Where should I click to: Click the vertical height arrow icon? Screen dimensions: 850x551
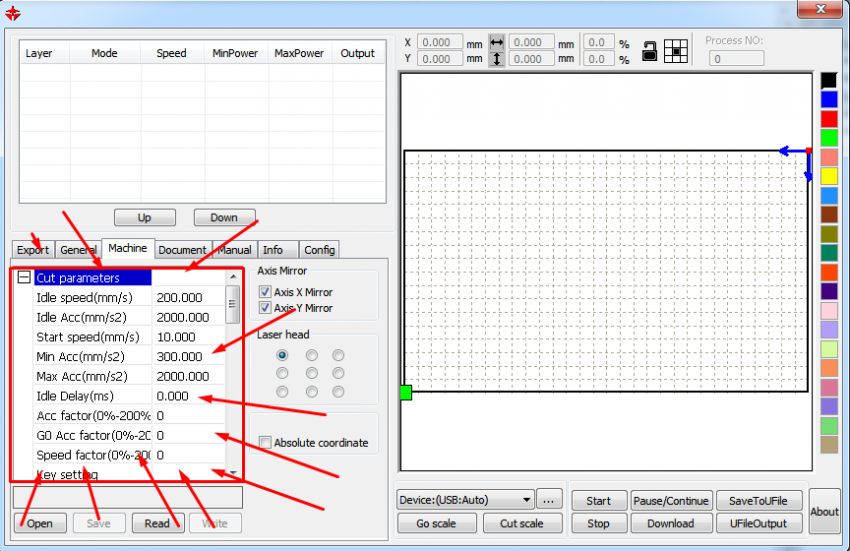pyautogui.click(x=497, y=60)
